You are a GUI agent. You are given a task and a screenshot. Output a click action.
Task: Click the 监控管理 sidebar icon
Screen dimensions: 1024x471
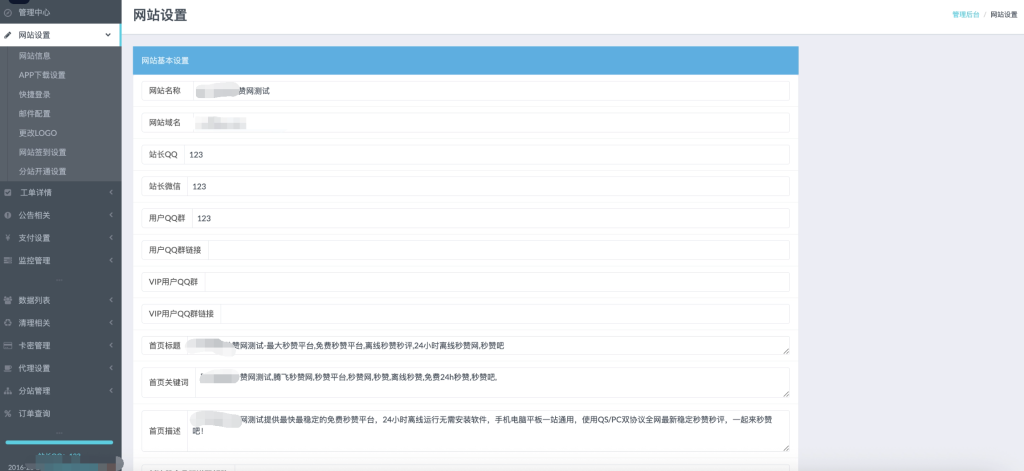tap(8, 261)
